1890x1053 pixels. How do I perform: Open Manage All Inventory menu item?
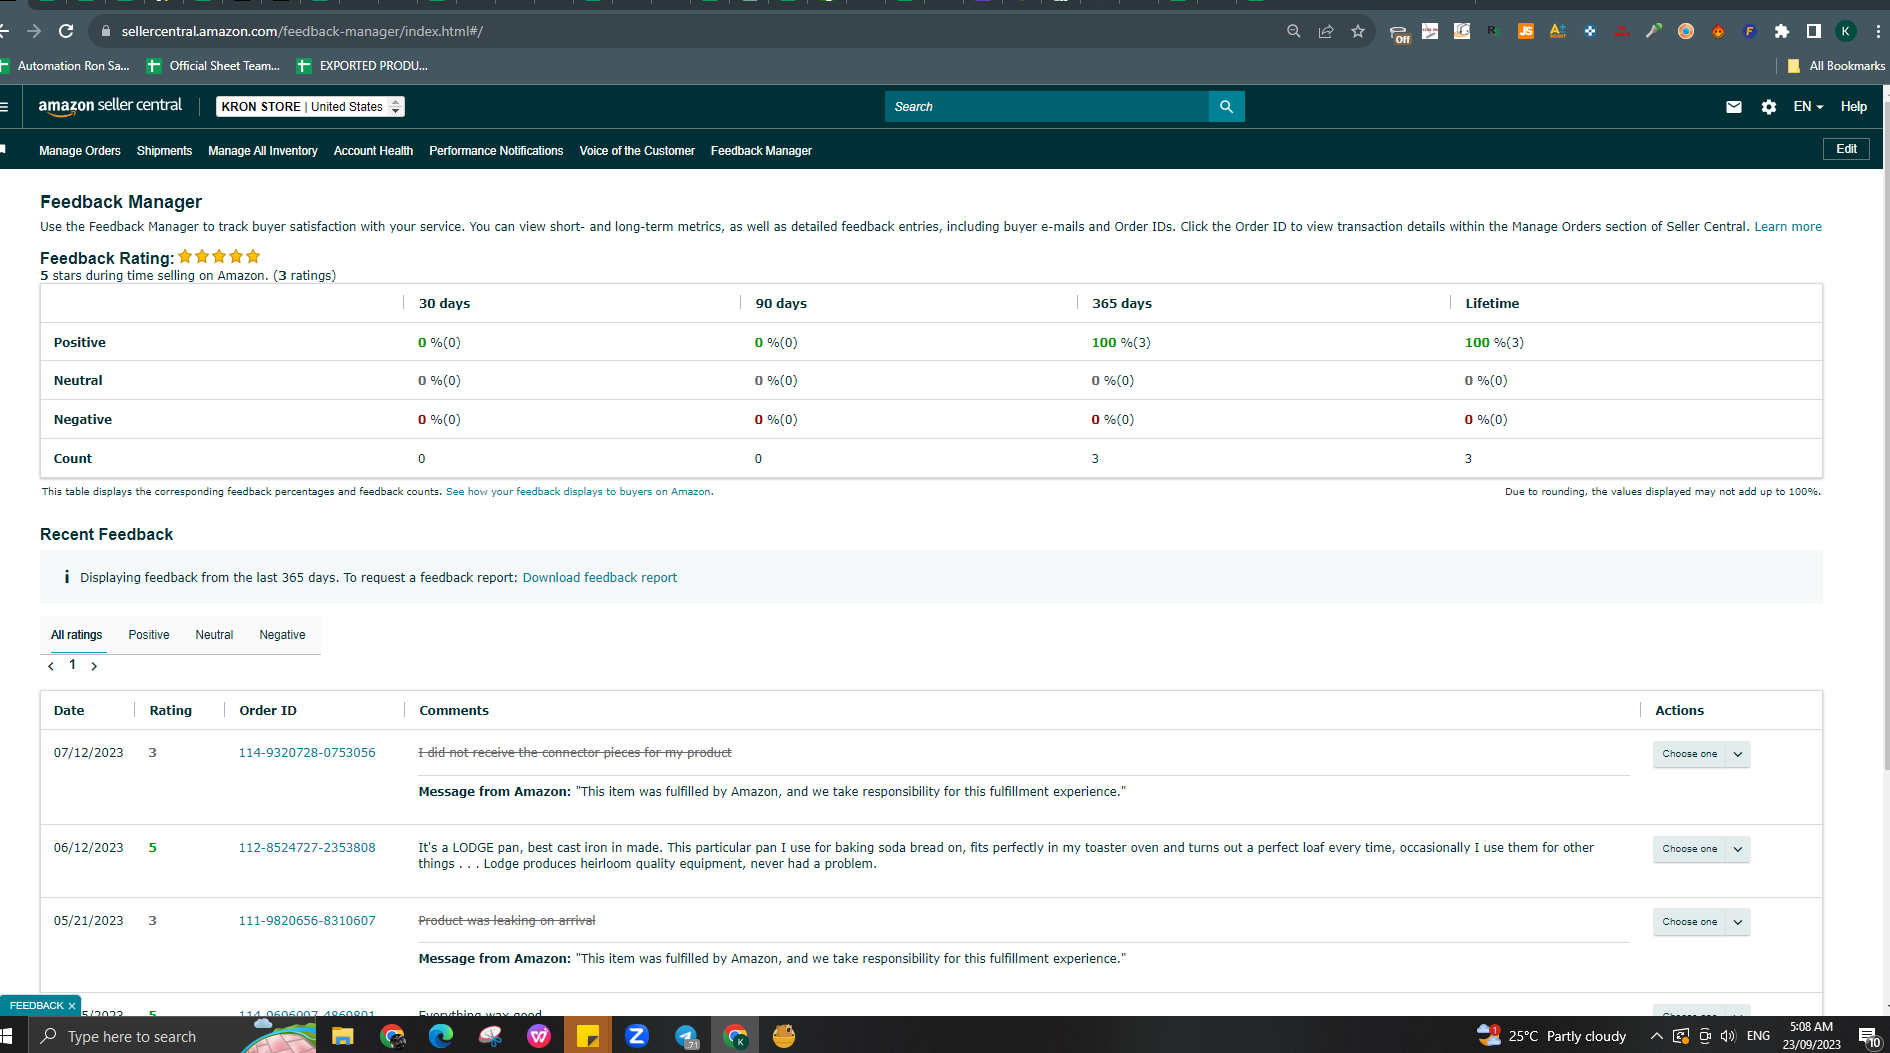click(x=263, y=151)
